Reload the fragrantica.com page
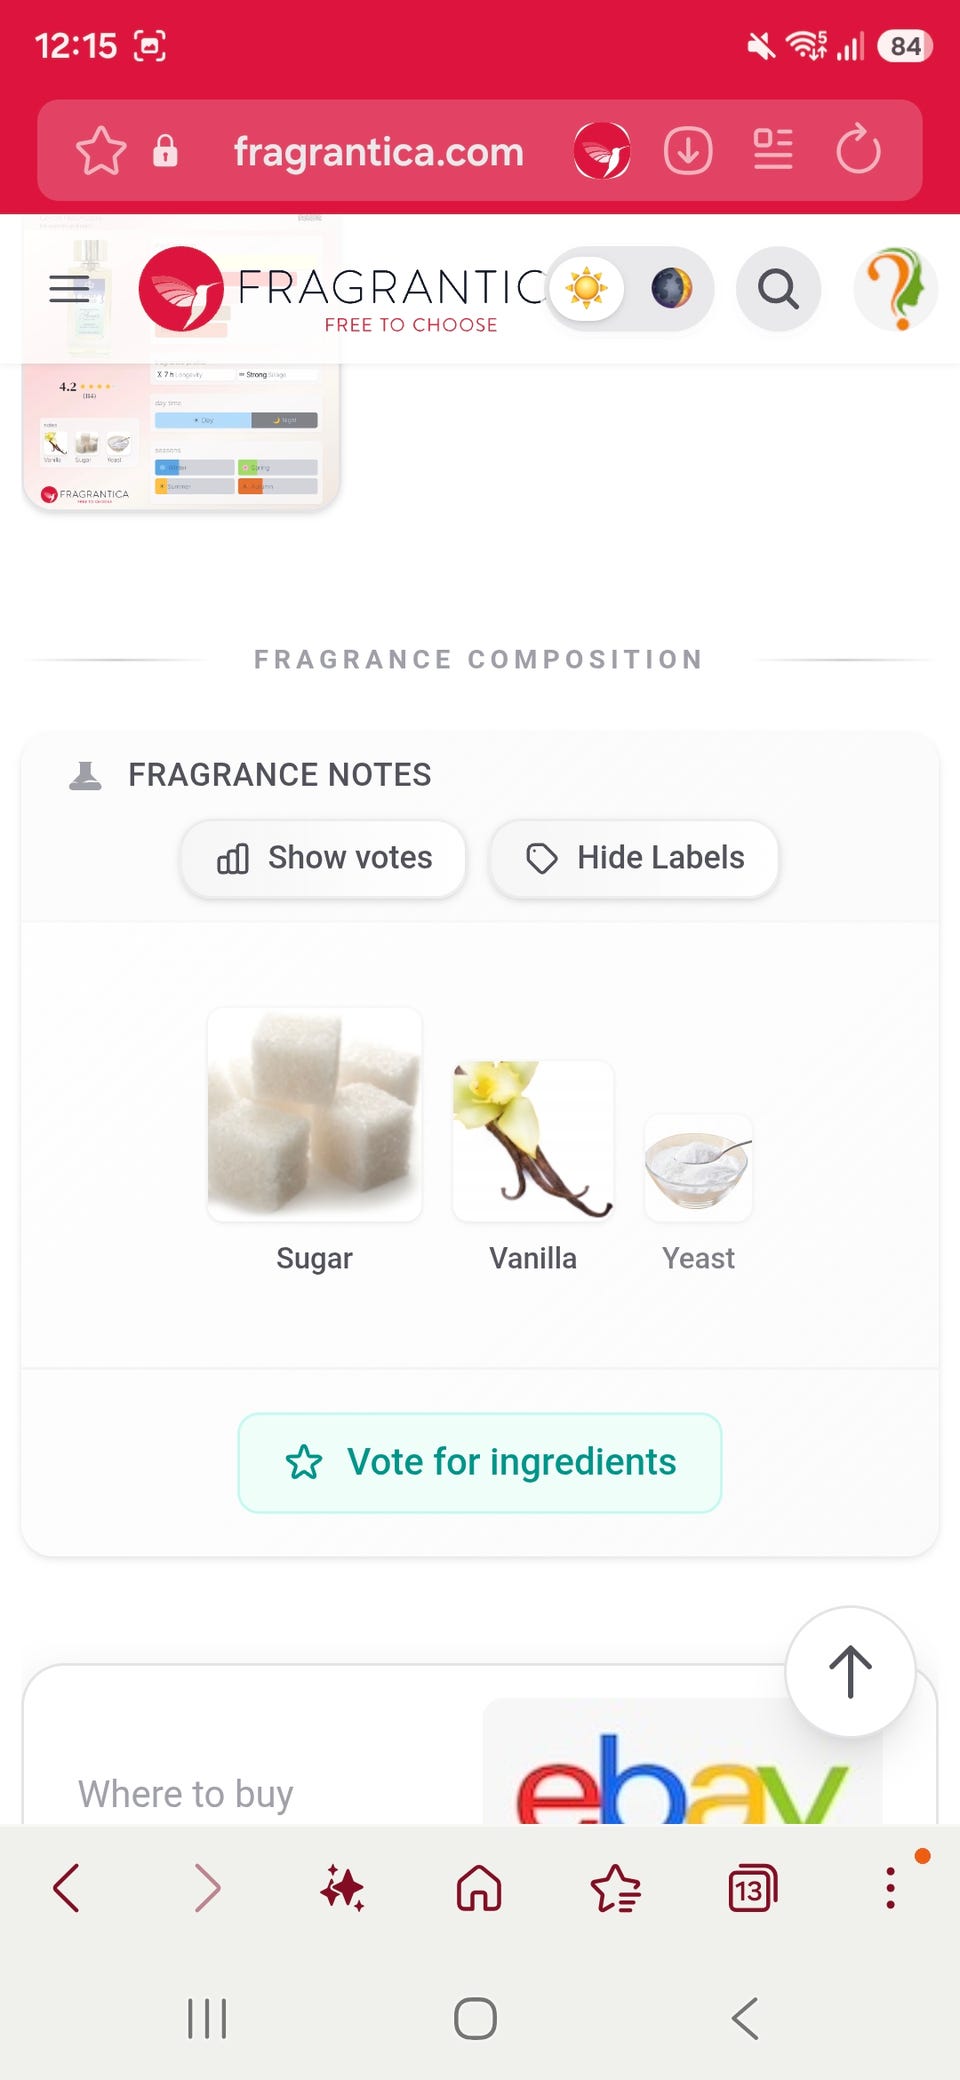 858,150
